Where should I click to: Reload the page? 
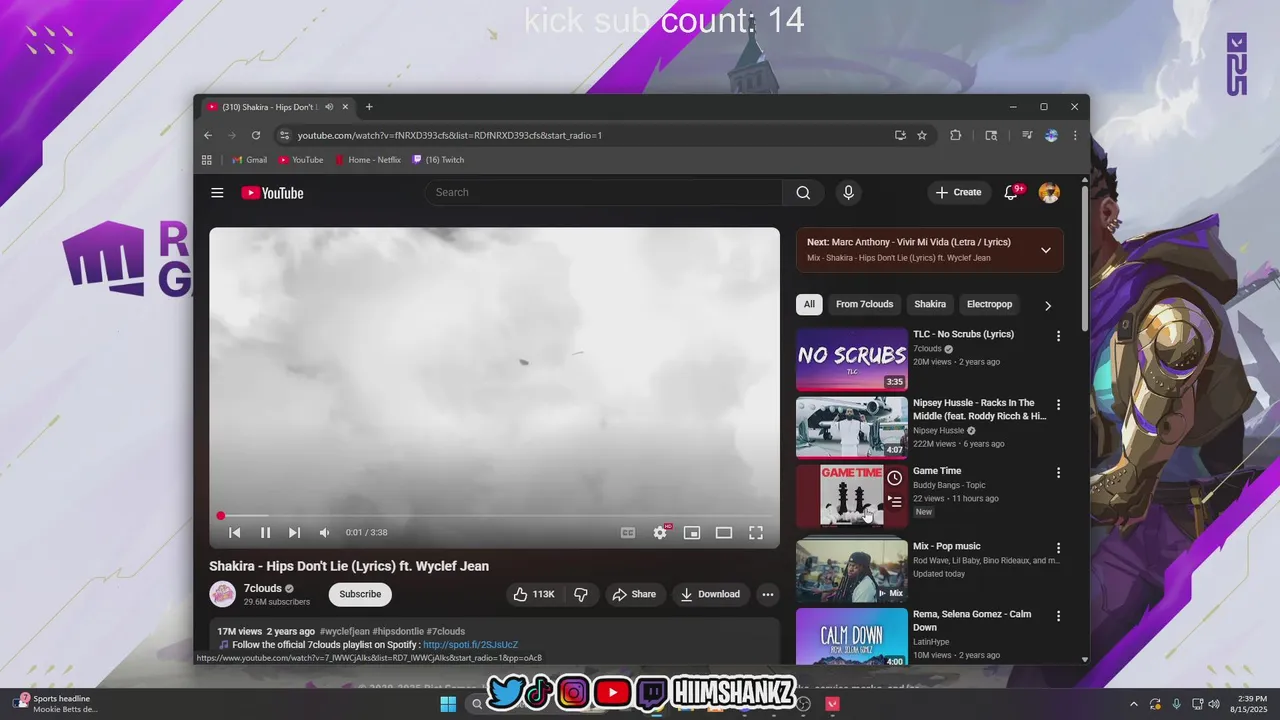pos(256,135)
